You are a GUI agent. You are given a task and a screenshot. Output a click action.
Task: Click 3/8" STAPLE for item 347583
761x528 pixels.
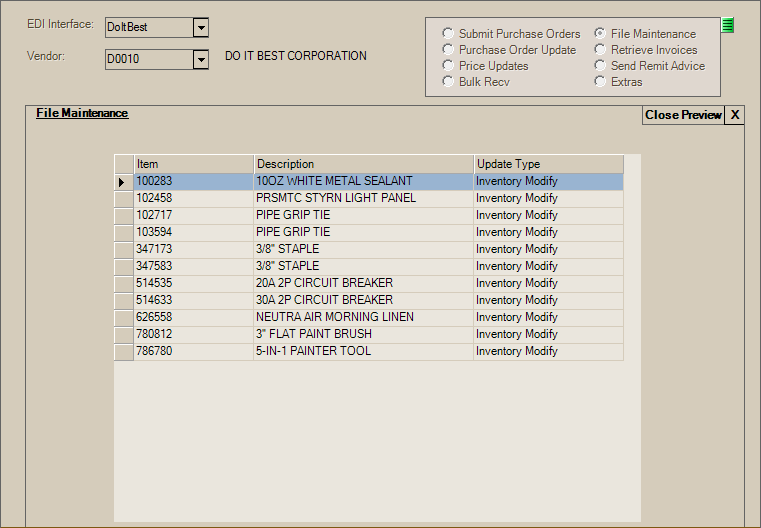pos(364,266)
